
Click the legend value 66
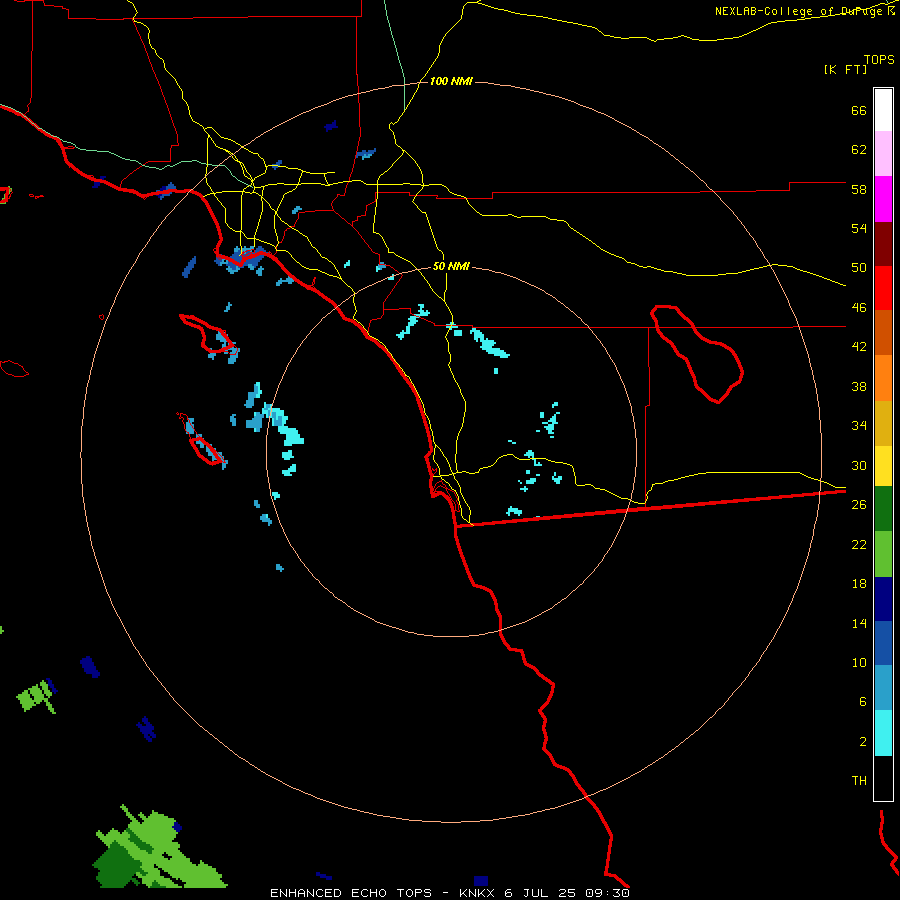click(x=859, y=110)
